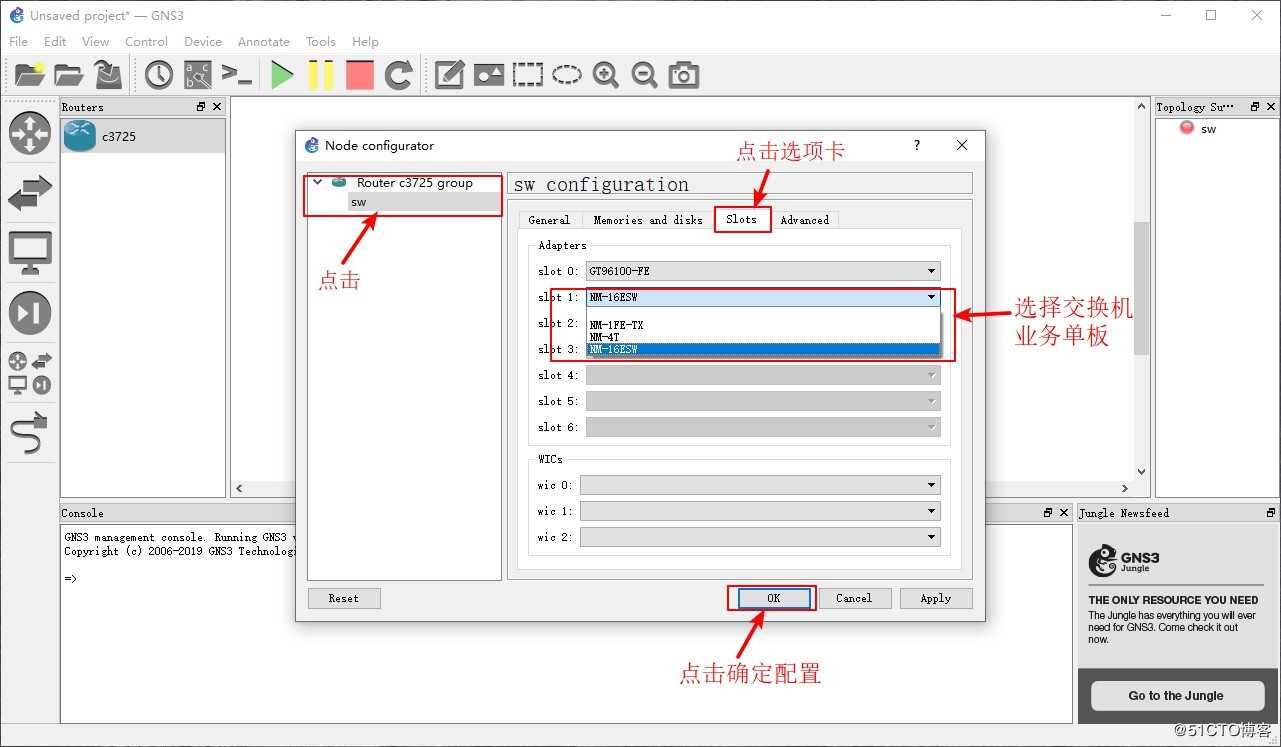This screenshot has width=1281, height=747.
Task: Click Go to the Jungle button
Action: pyautogui.click(x=1175, y=695)
